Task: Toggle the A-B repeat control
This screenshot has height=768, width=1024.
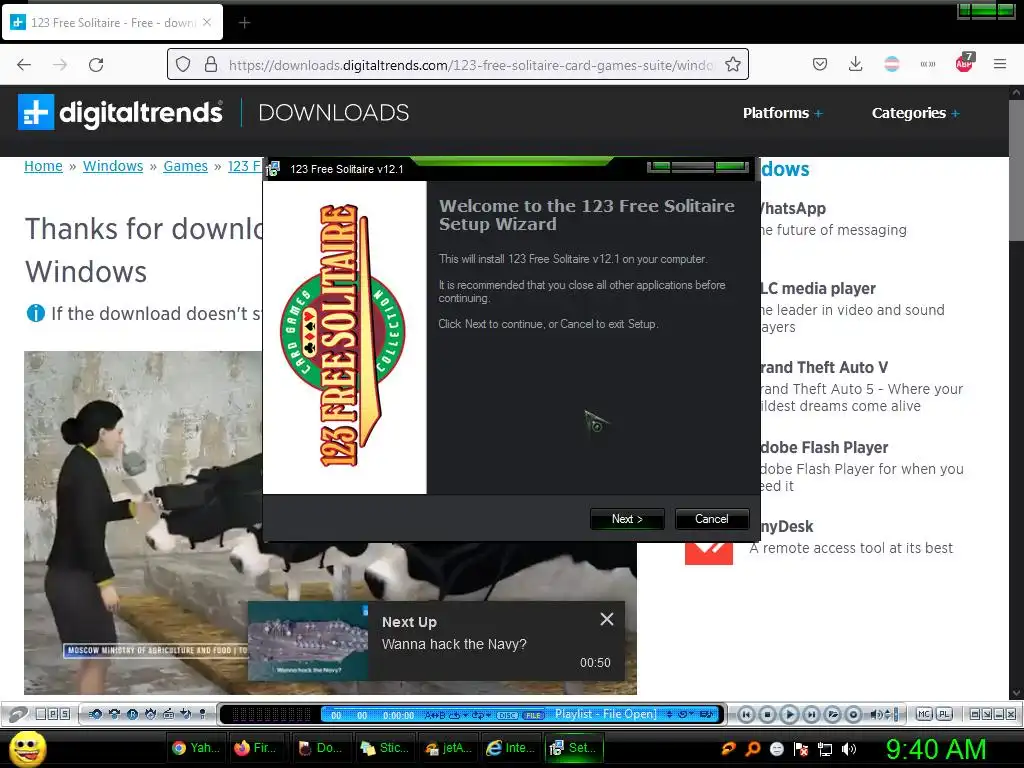Action: [435, 715]
